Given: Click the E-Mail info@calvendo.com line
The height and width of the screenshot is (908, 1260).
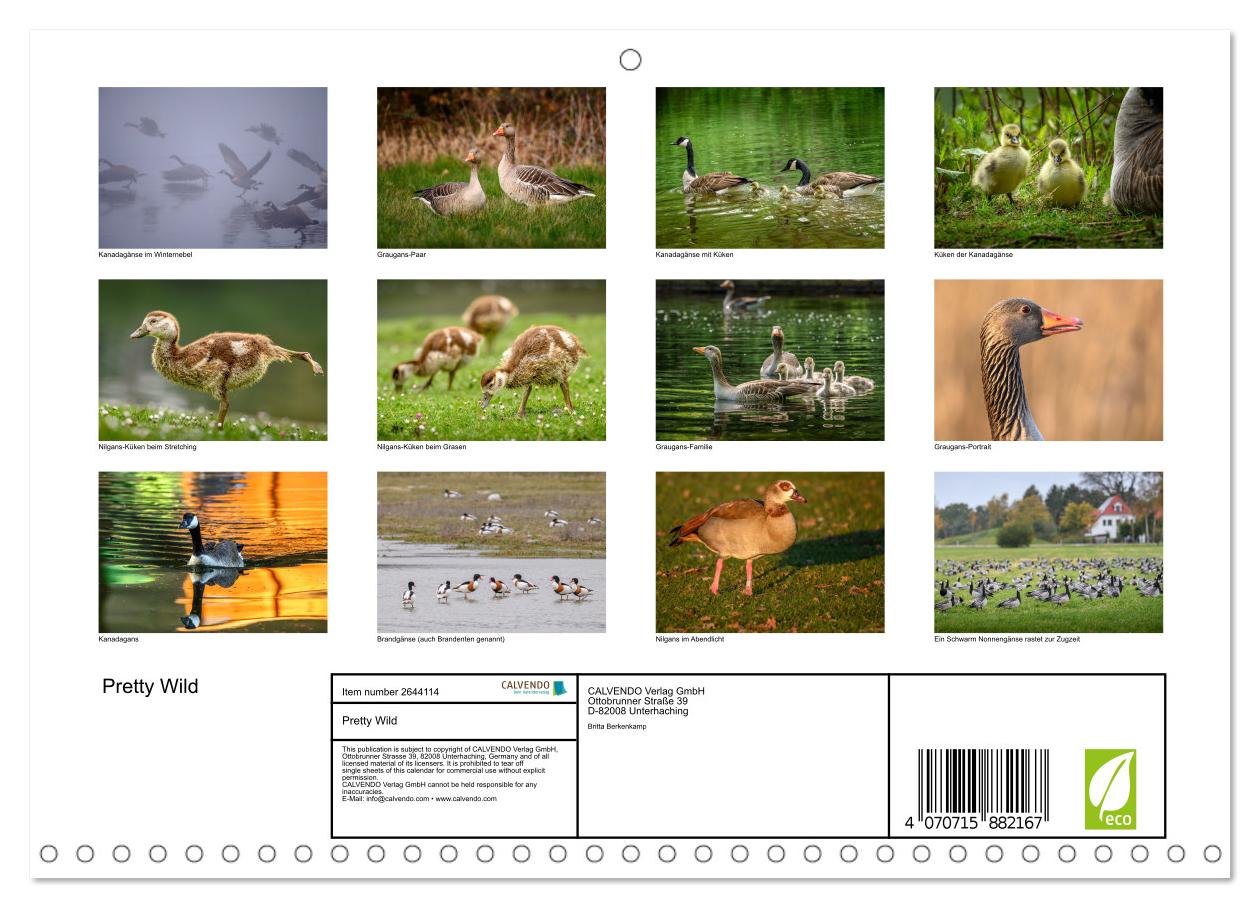Looking at the screenshot, I should [419, 799].
